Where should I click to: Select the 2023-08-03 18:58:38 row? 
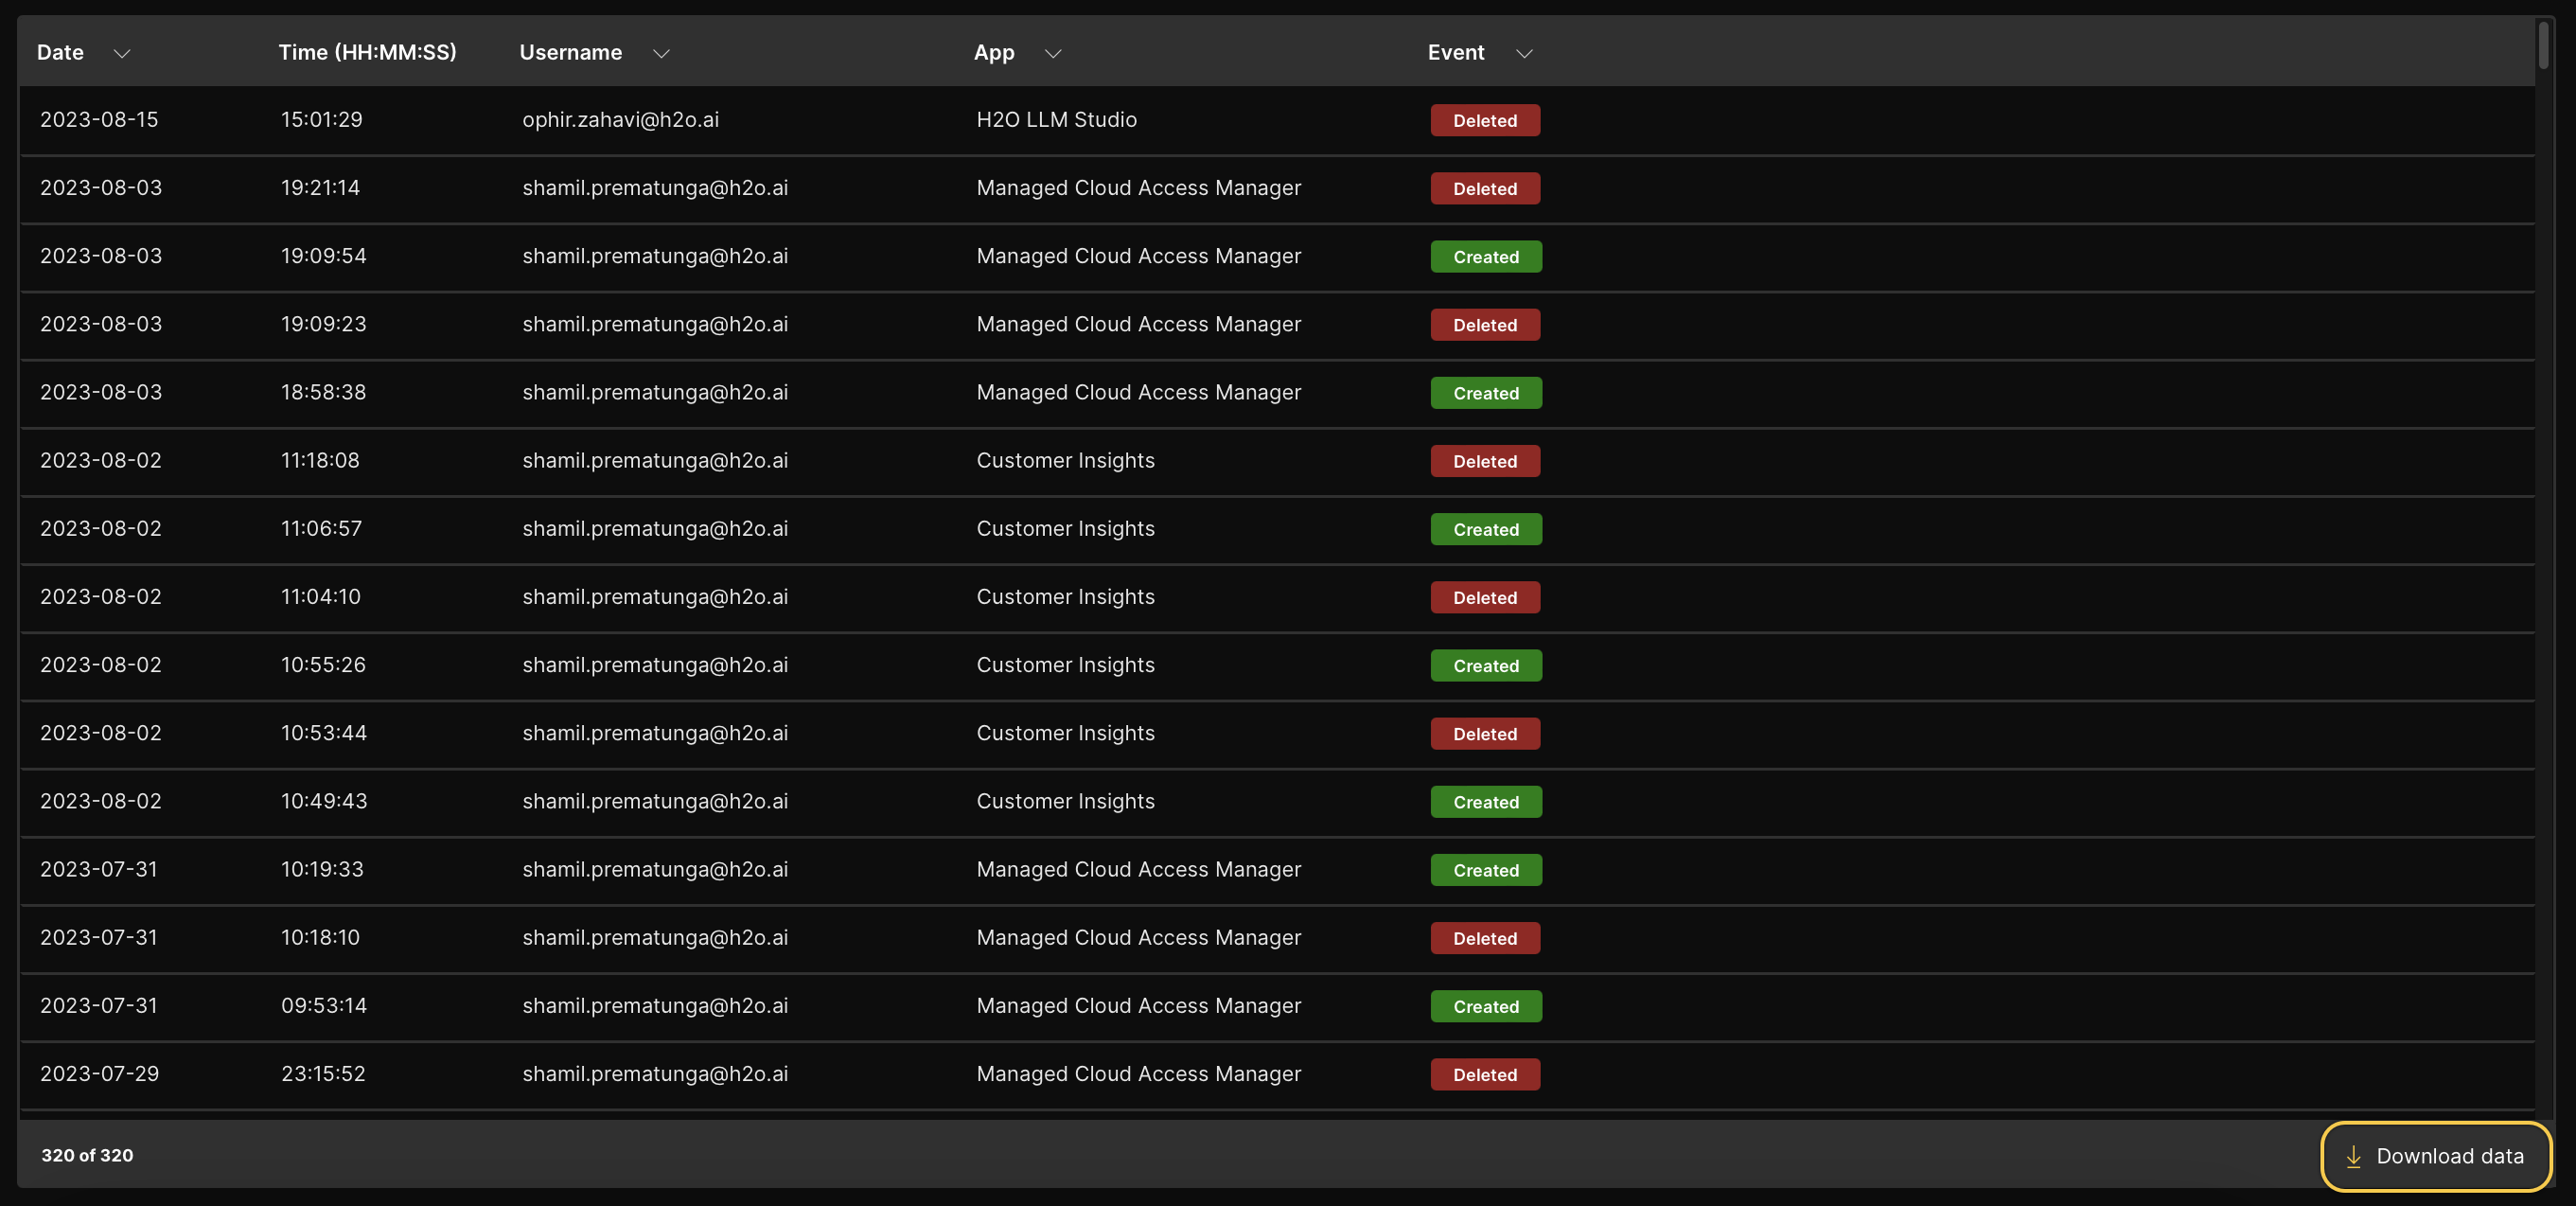[654, 393]
